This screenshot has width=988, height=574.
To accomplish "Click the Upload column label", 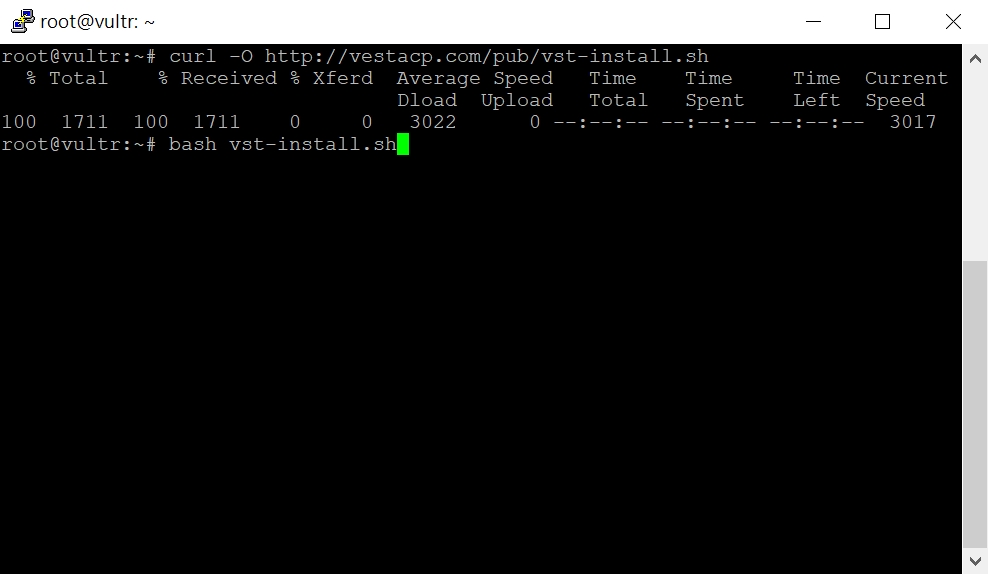I will (517, 101).
